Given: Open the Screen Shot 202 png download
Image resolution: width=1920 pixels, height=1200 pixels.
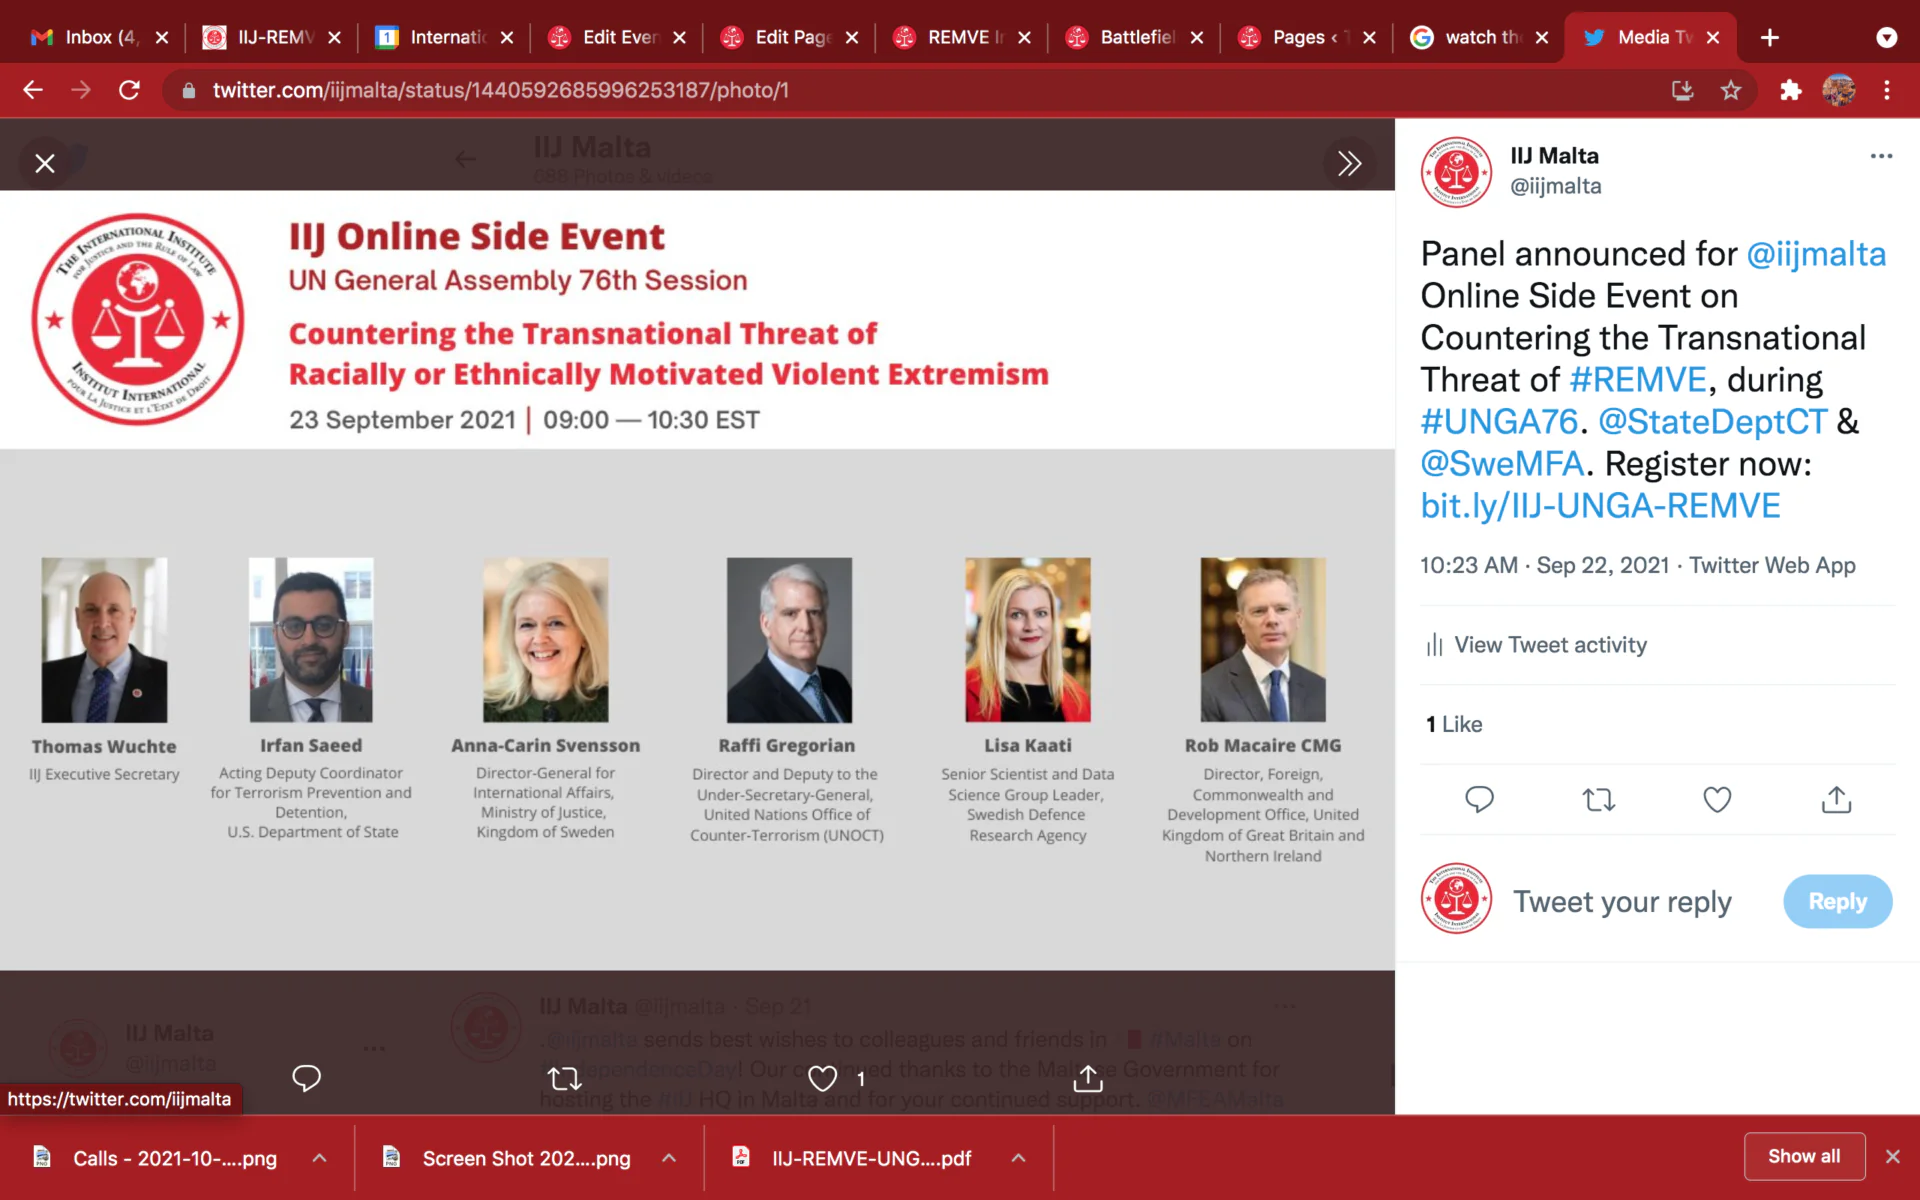Looking at the screenshot, I should (507, 1158).
